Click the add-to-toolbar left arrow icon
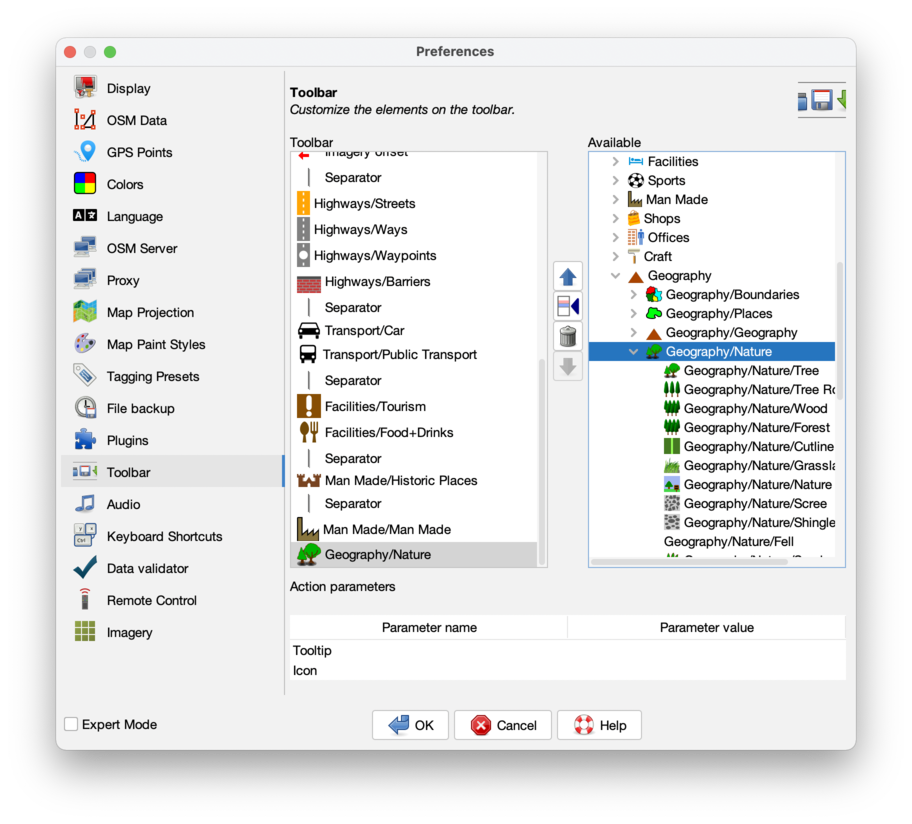 coord(568,306)
